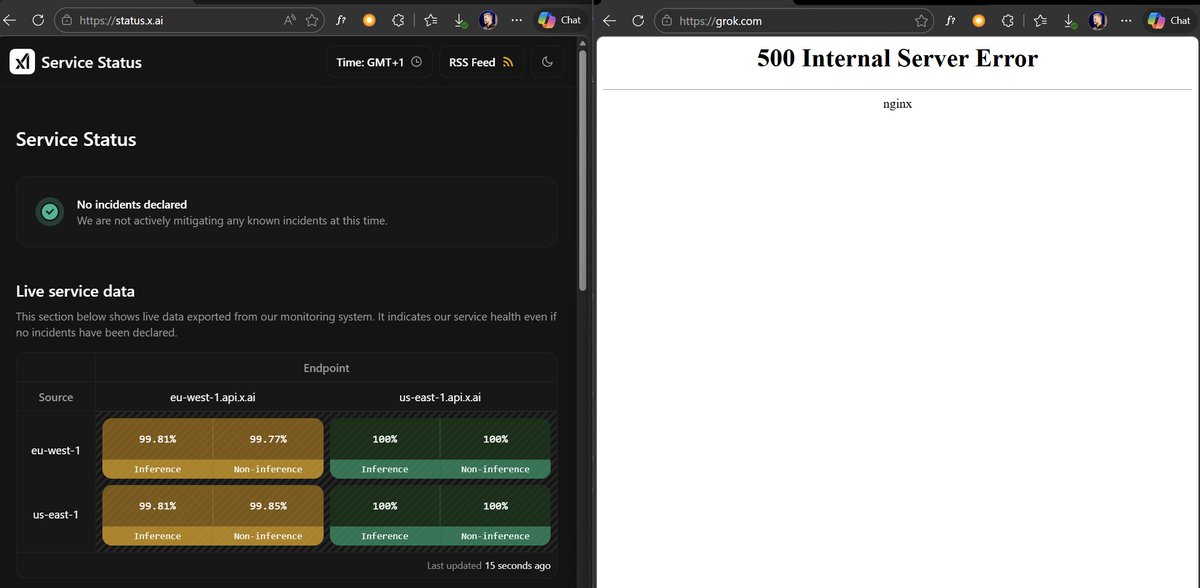Screen dimensions: 1200x588
Task: Open Copilot Chat in status.x.ai window
Action: (x=560, y=20)
